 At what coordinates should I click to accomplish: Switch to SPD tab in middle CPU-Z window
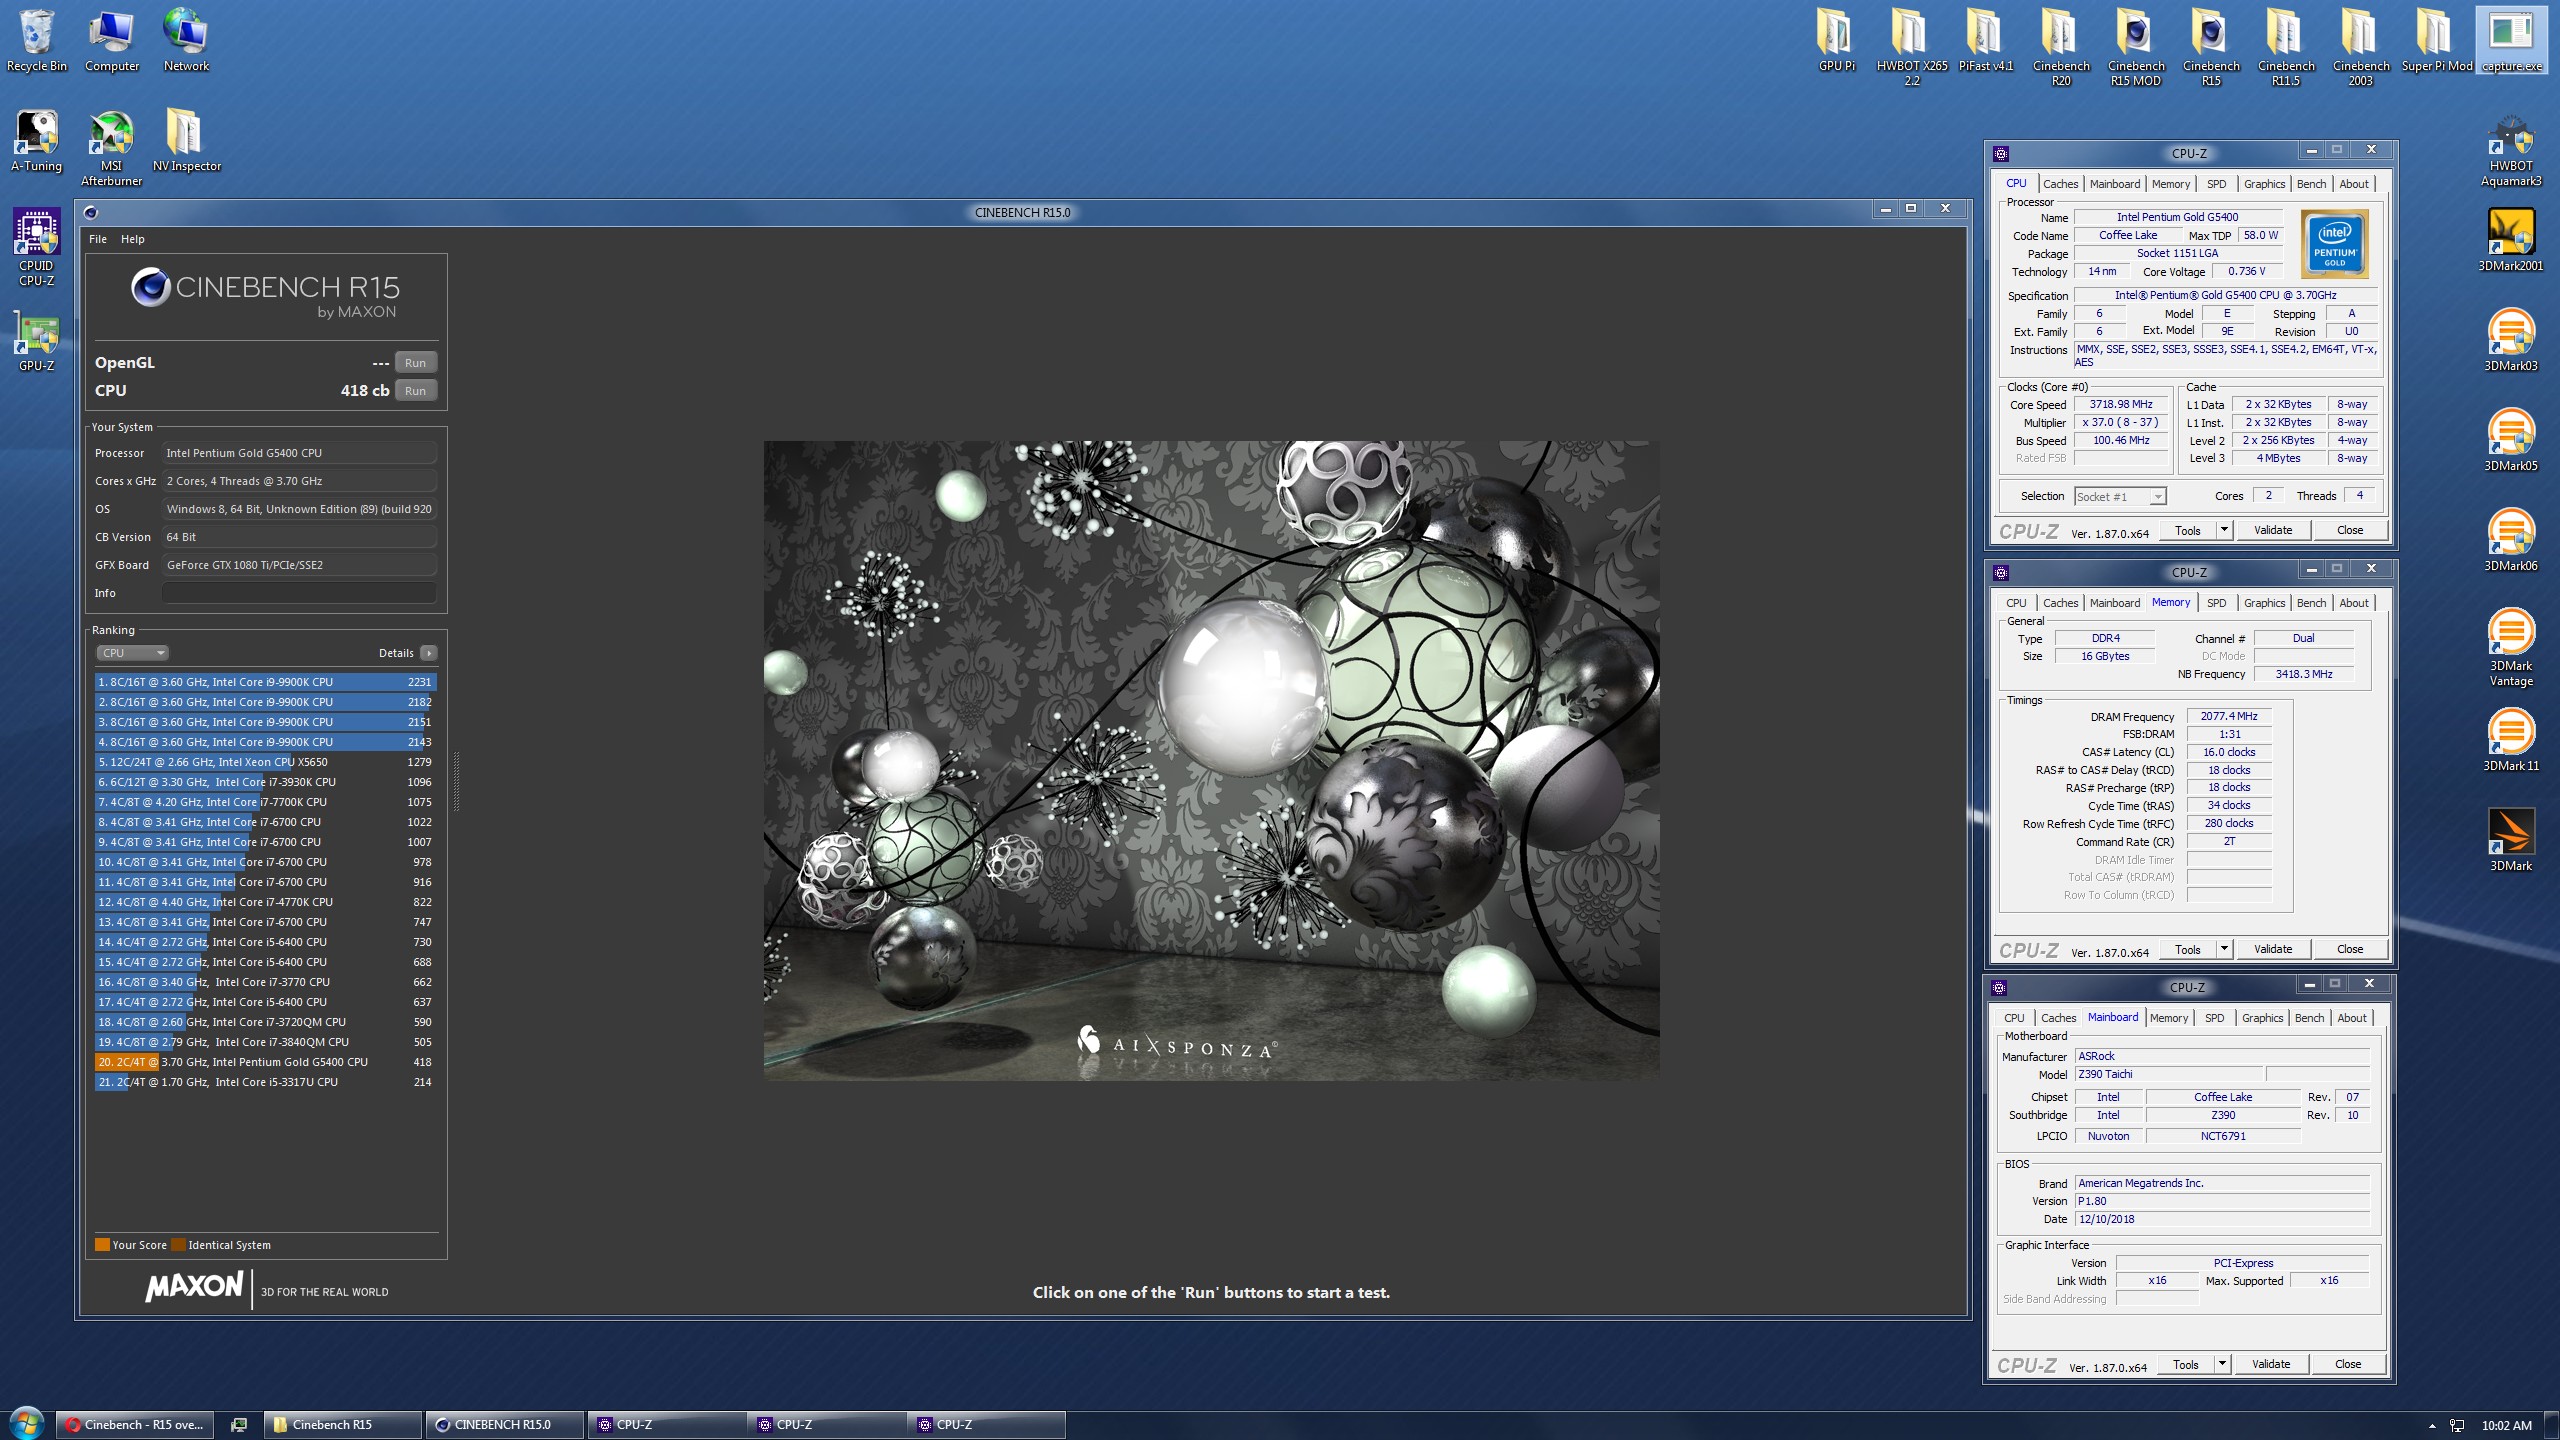coord(2216,603)
